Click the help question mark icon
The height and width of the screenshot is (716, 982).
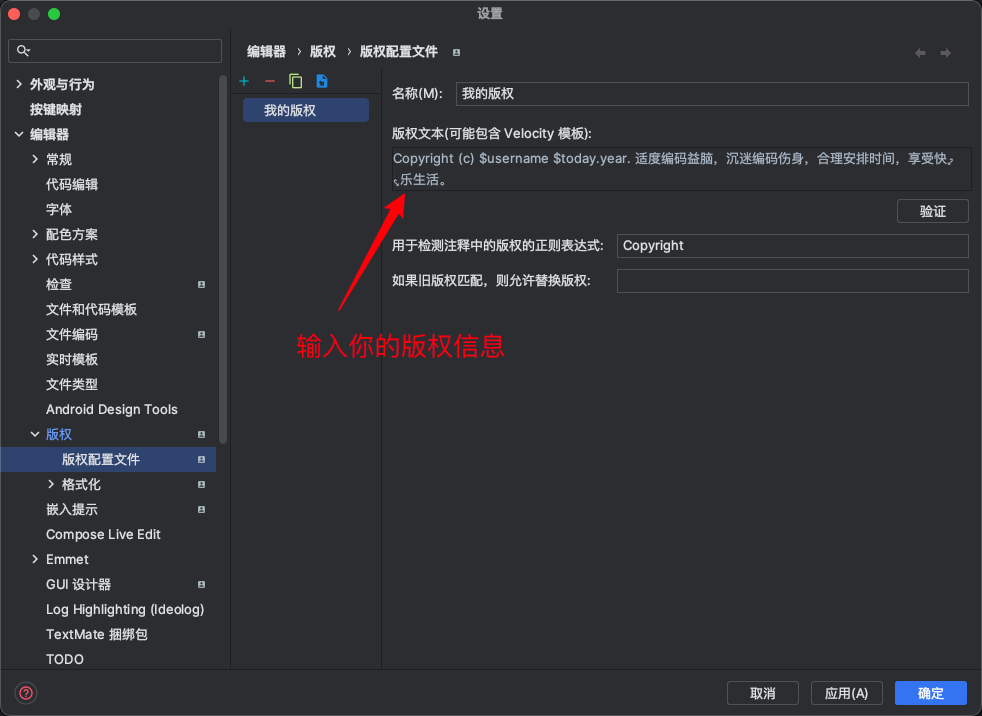[27, 692]
